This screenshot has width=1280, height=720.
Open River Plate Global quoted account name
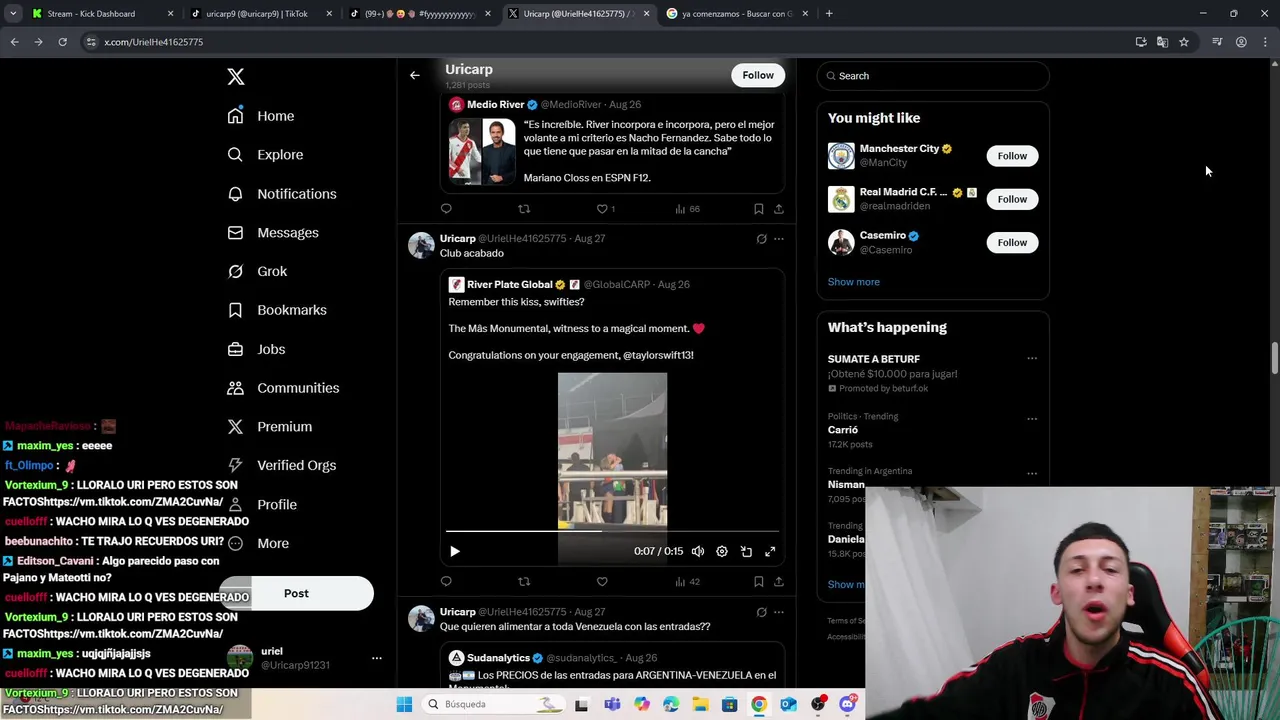[x=509, y=284]
